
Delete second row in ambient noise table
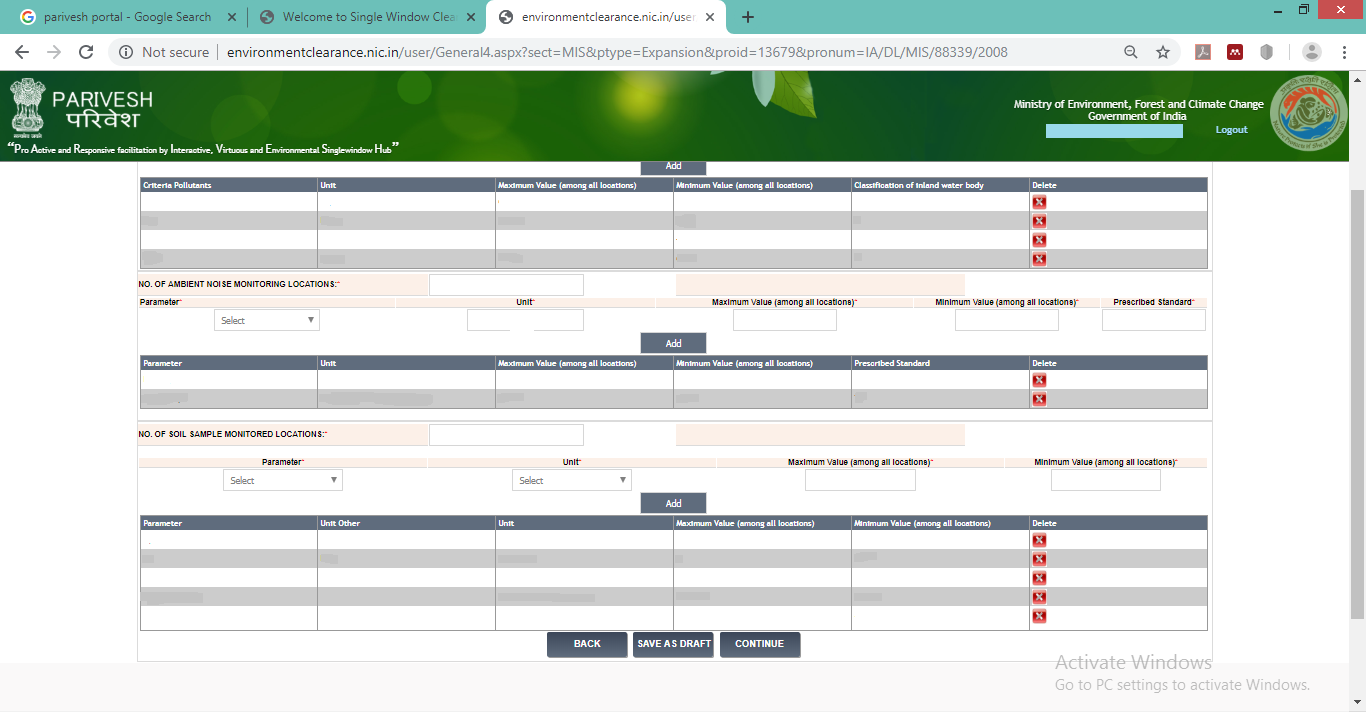1039,399
